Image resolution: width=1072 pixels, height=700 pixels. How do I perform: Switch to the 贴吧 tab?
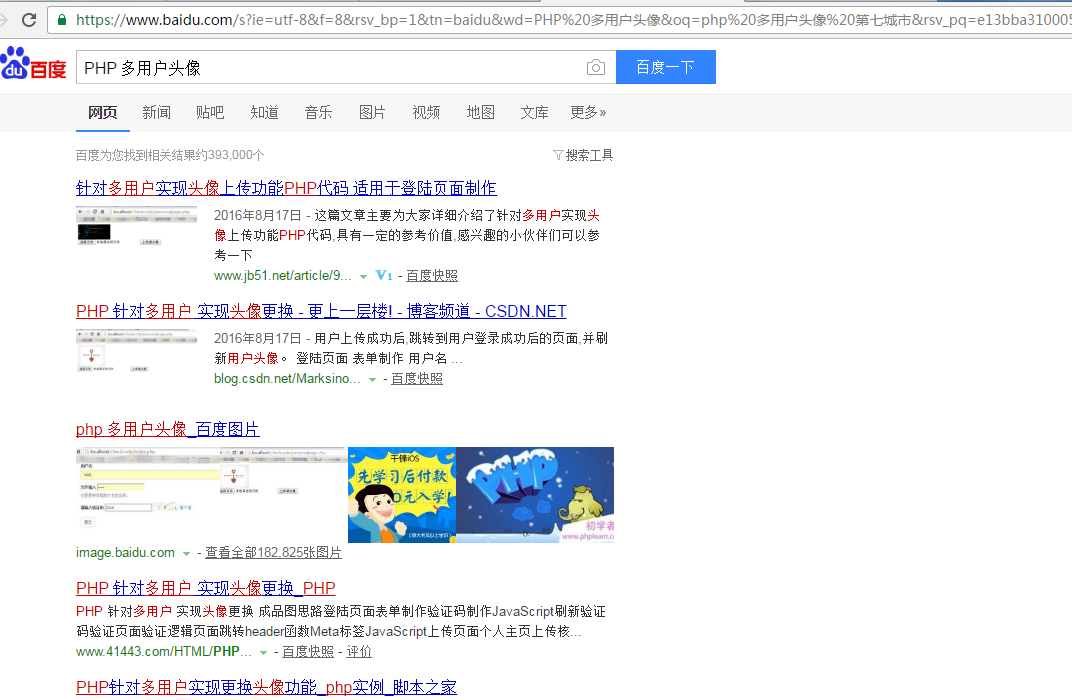click(x=210, y=112)
